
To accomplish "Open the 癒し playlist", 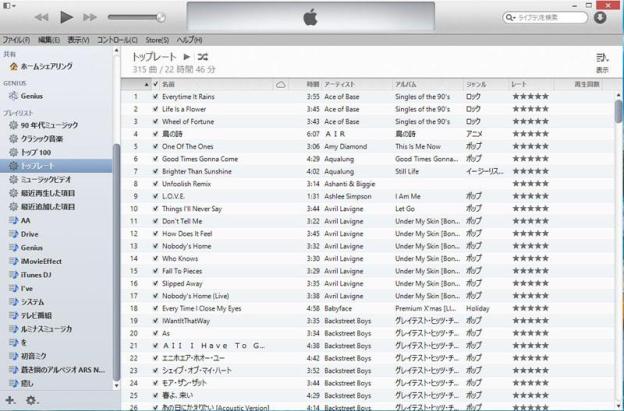I will coord(21,383).
